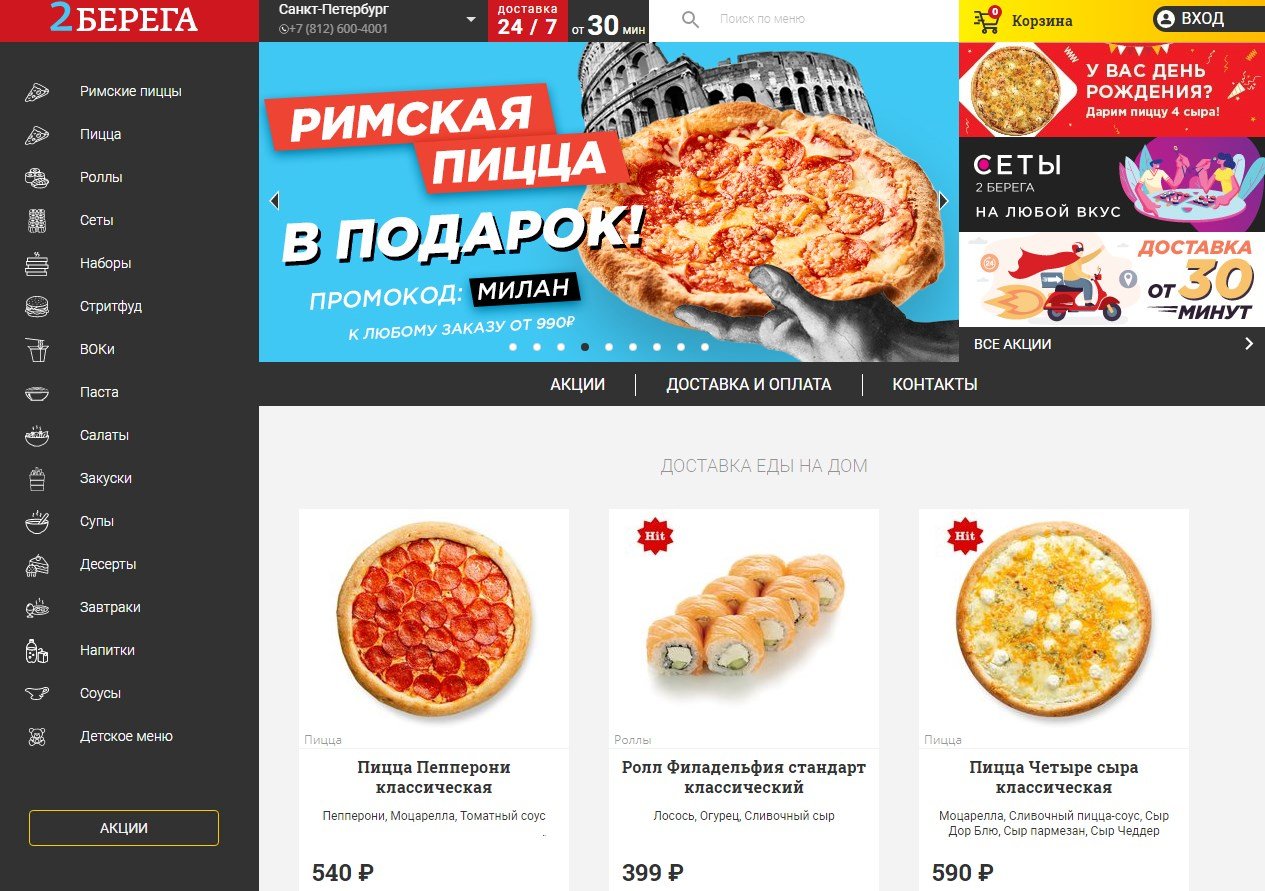Select the WOK box icon next to ВОКи
This screenshot has width=1265, height=891.
[37, 349]
